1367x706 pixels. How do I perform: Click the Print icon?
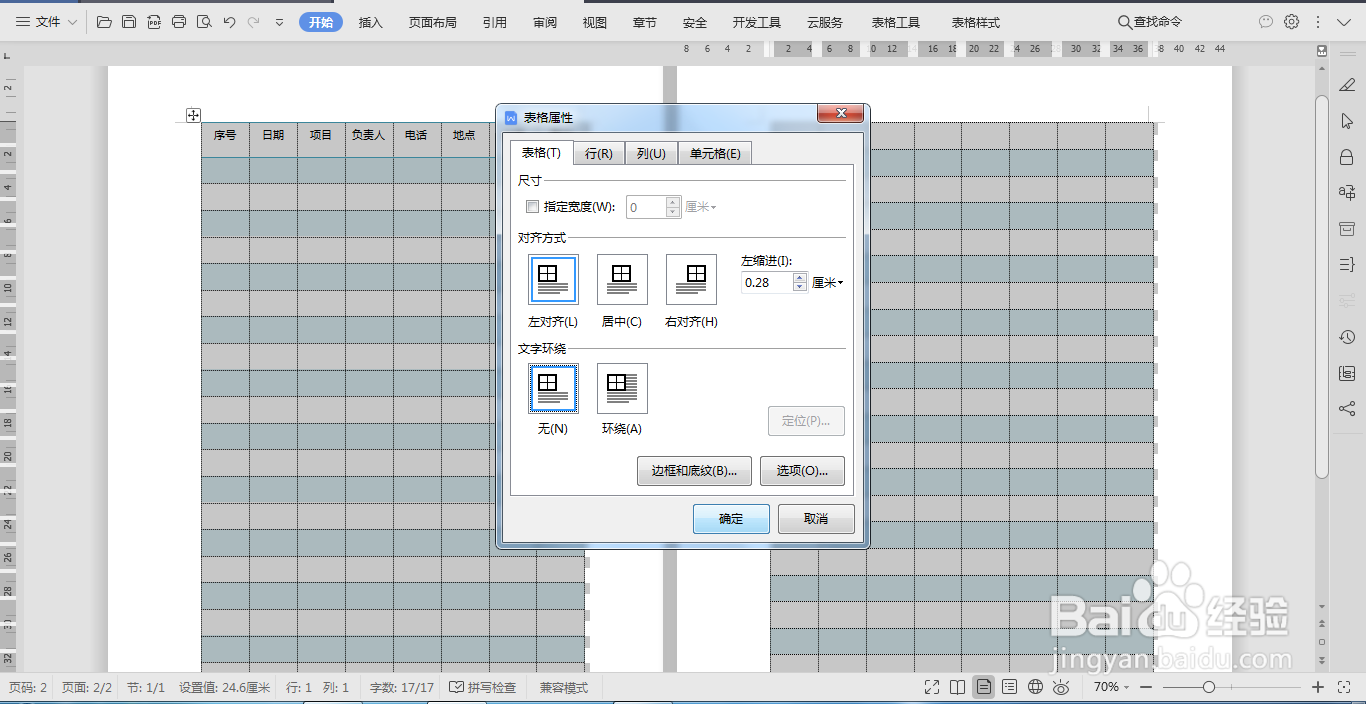coord(179,22)
